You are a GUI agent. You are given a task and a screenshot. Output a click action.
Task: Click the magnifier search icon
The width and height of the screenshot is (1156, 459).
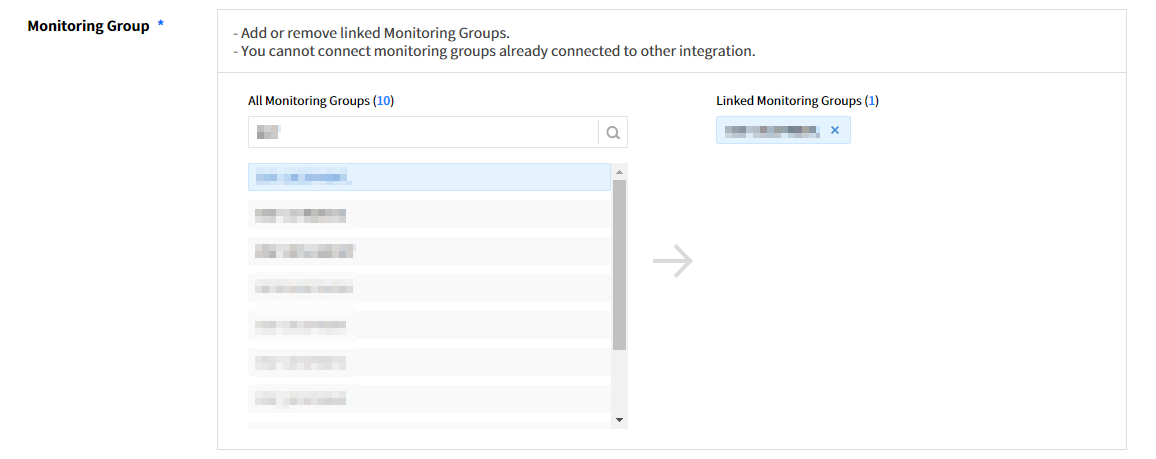[613, 132]
